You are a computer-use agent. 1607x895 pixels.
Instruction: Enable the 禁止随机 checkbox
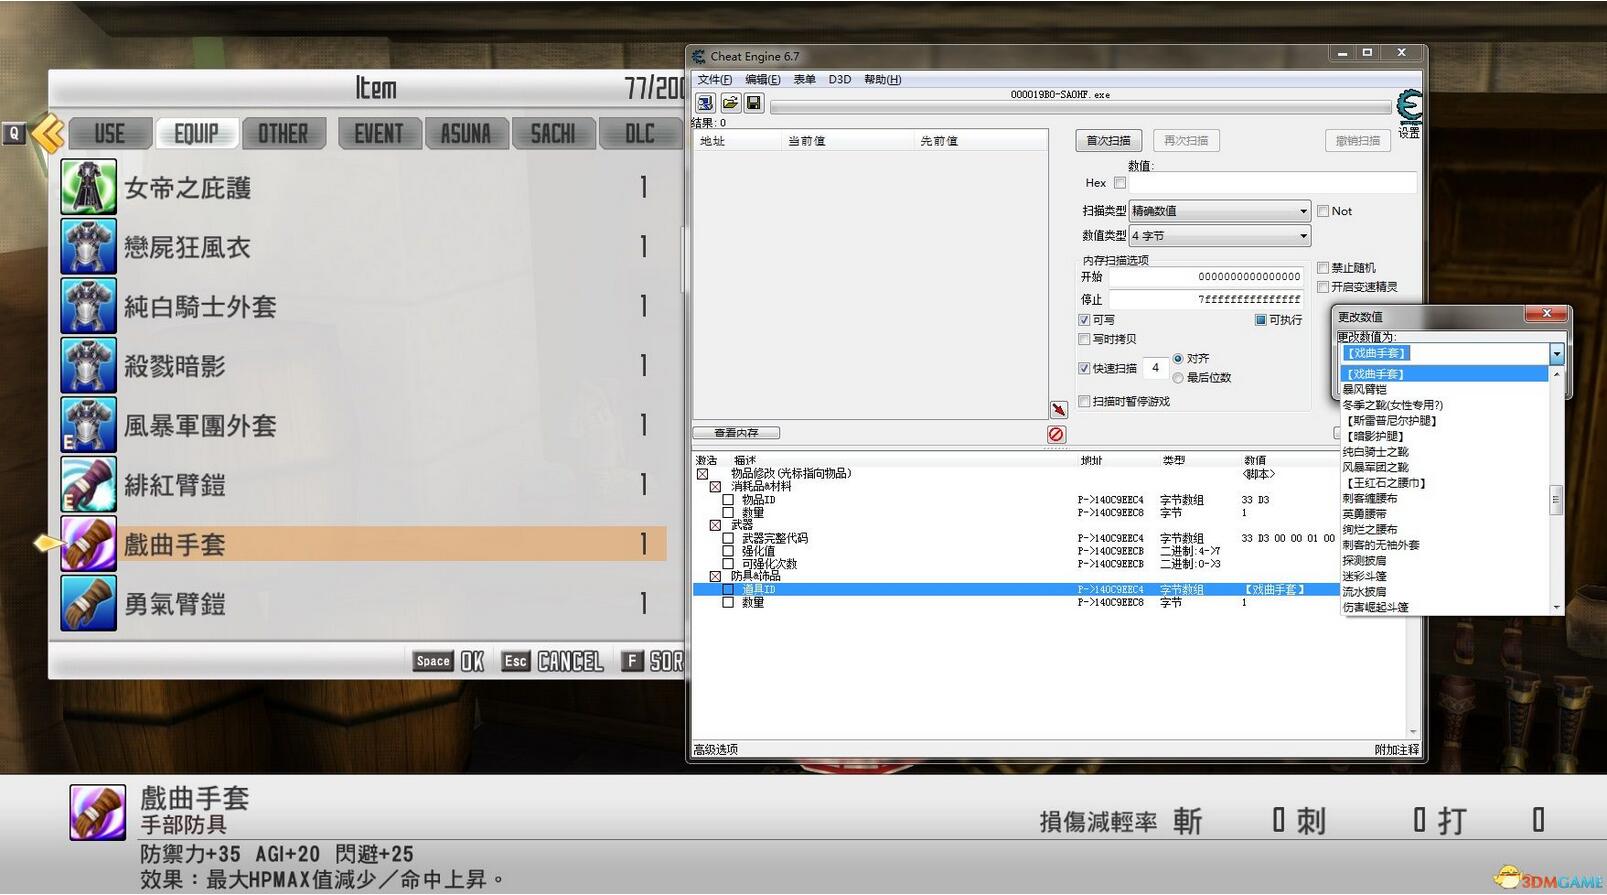click(1323, 268)
